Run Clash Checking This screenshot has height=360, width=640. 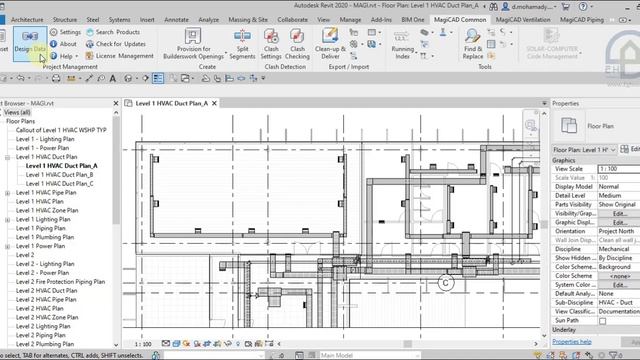coord(297,44)
